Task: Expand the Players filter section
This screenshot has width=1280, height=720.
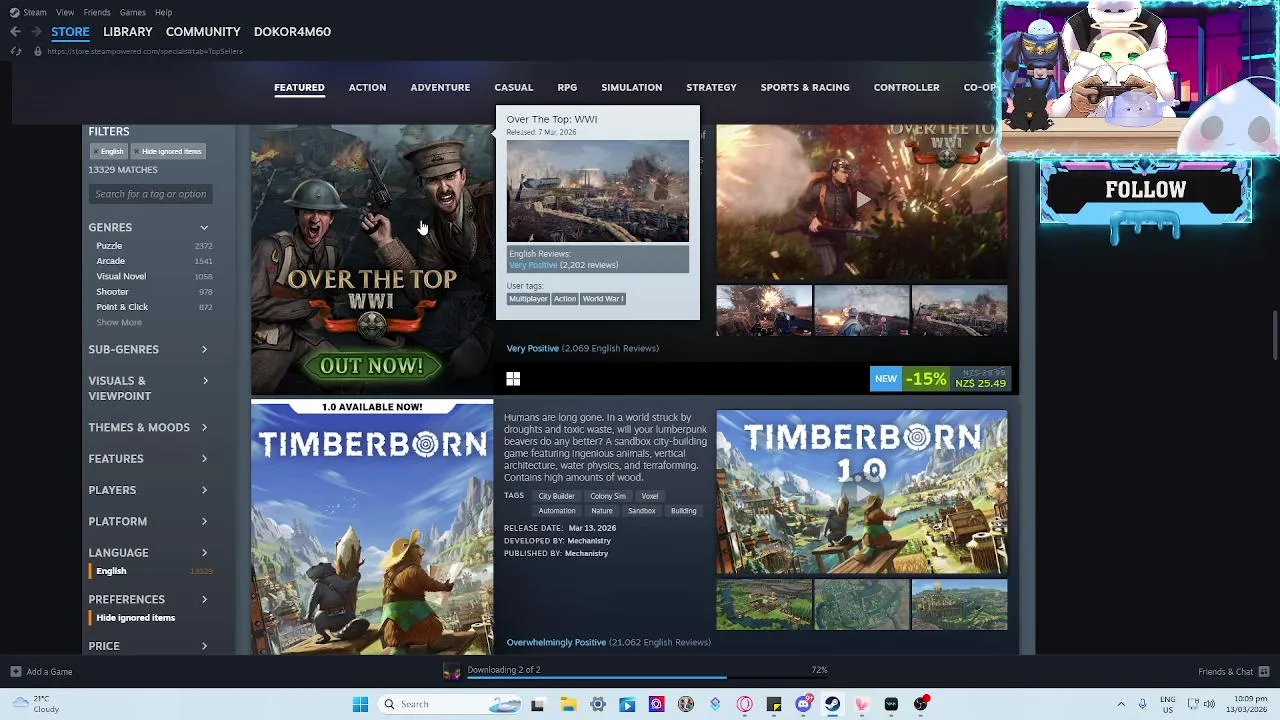Action: tap(148, 490)
